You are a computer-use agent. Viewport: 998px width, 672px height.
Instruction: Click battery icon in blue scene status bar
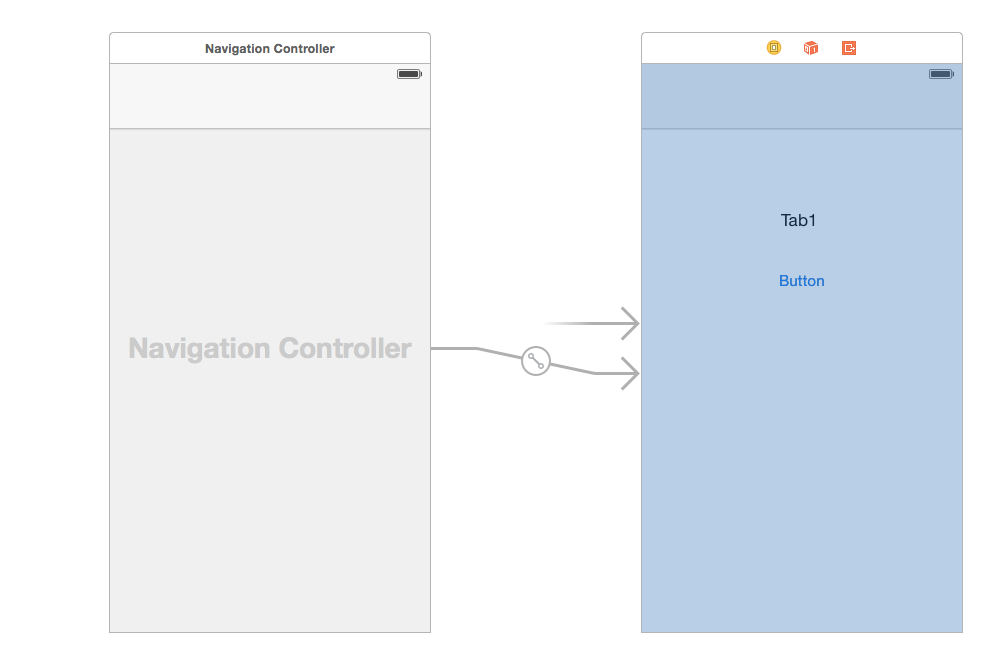[x=941, y=74]
